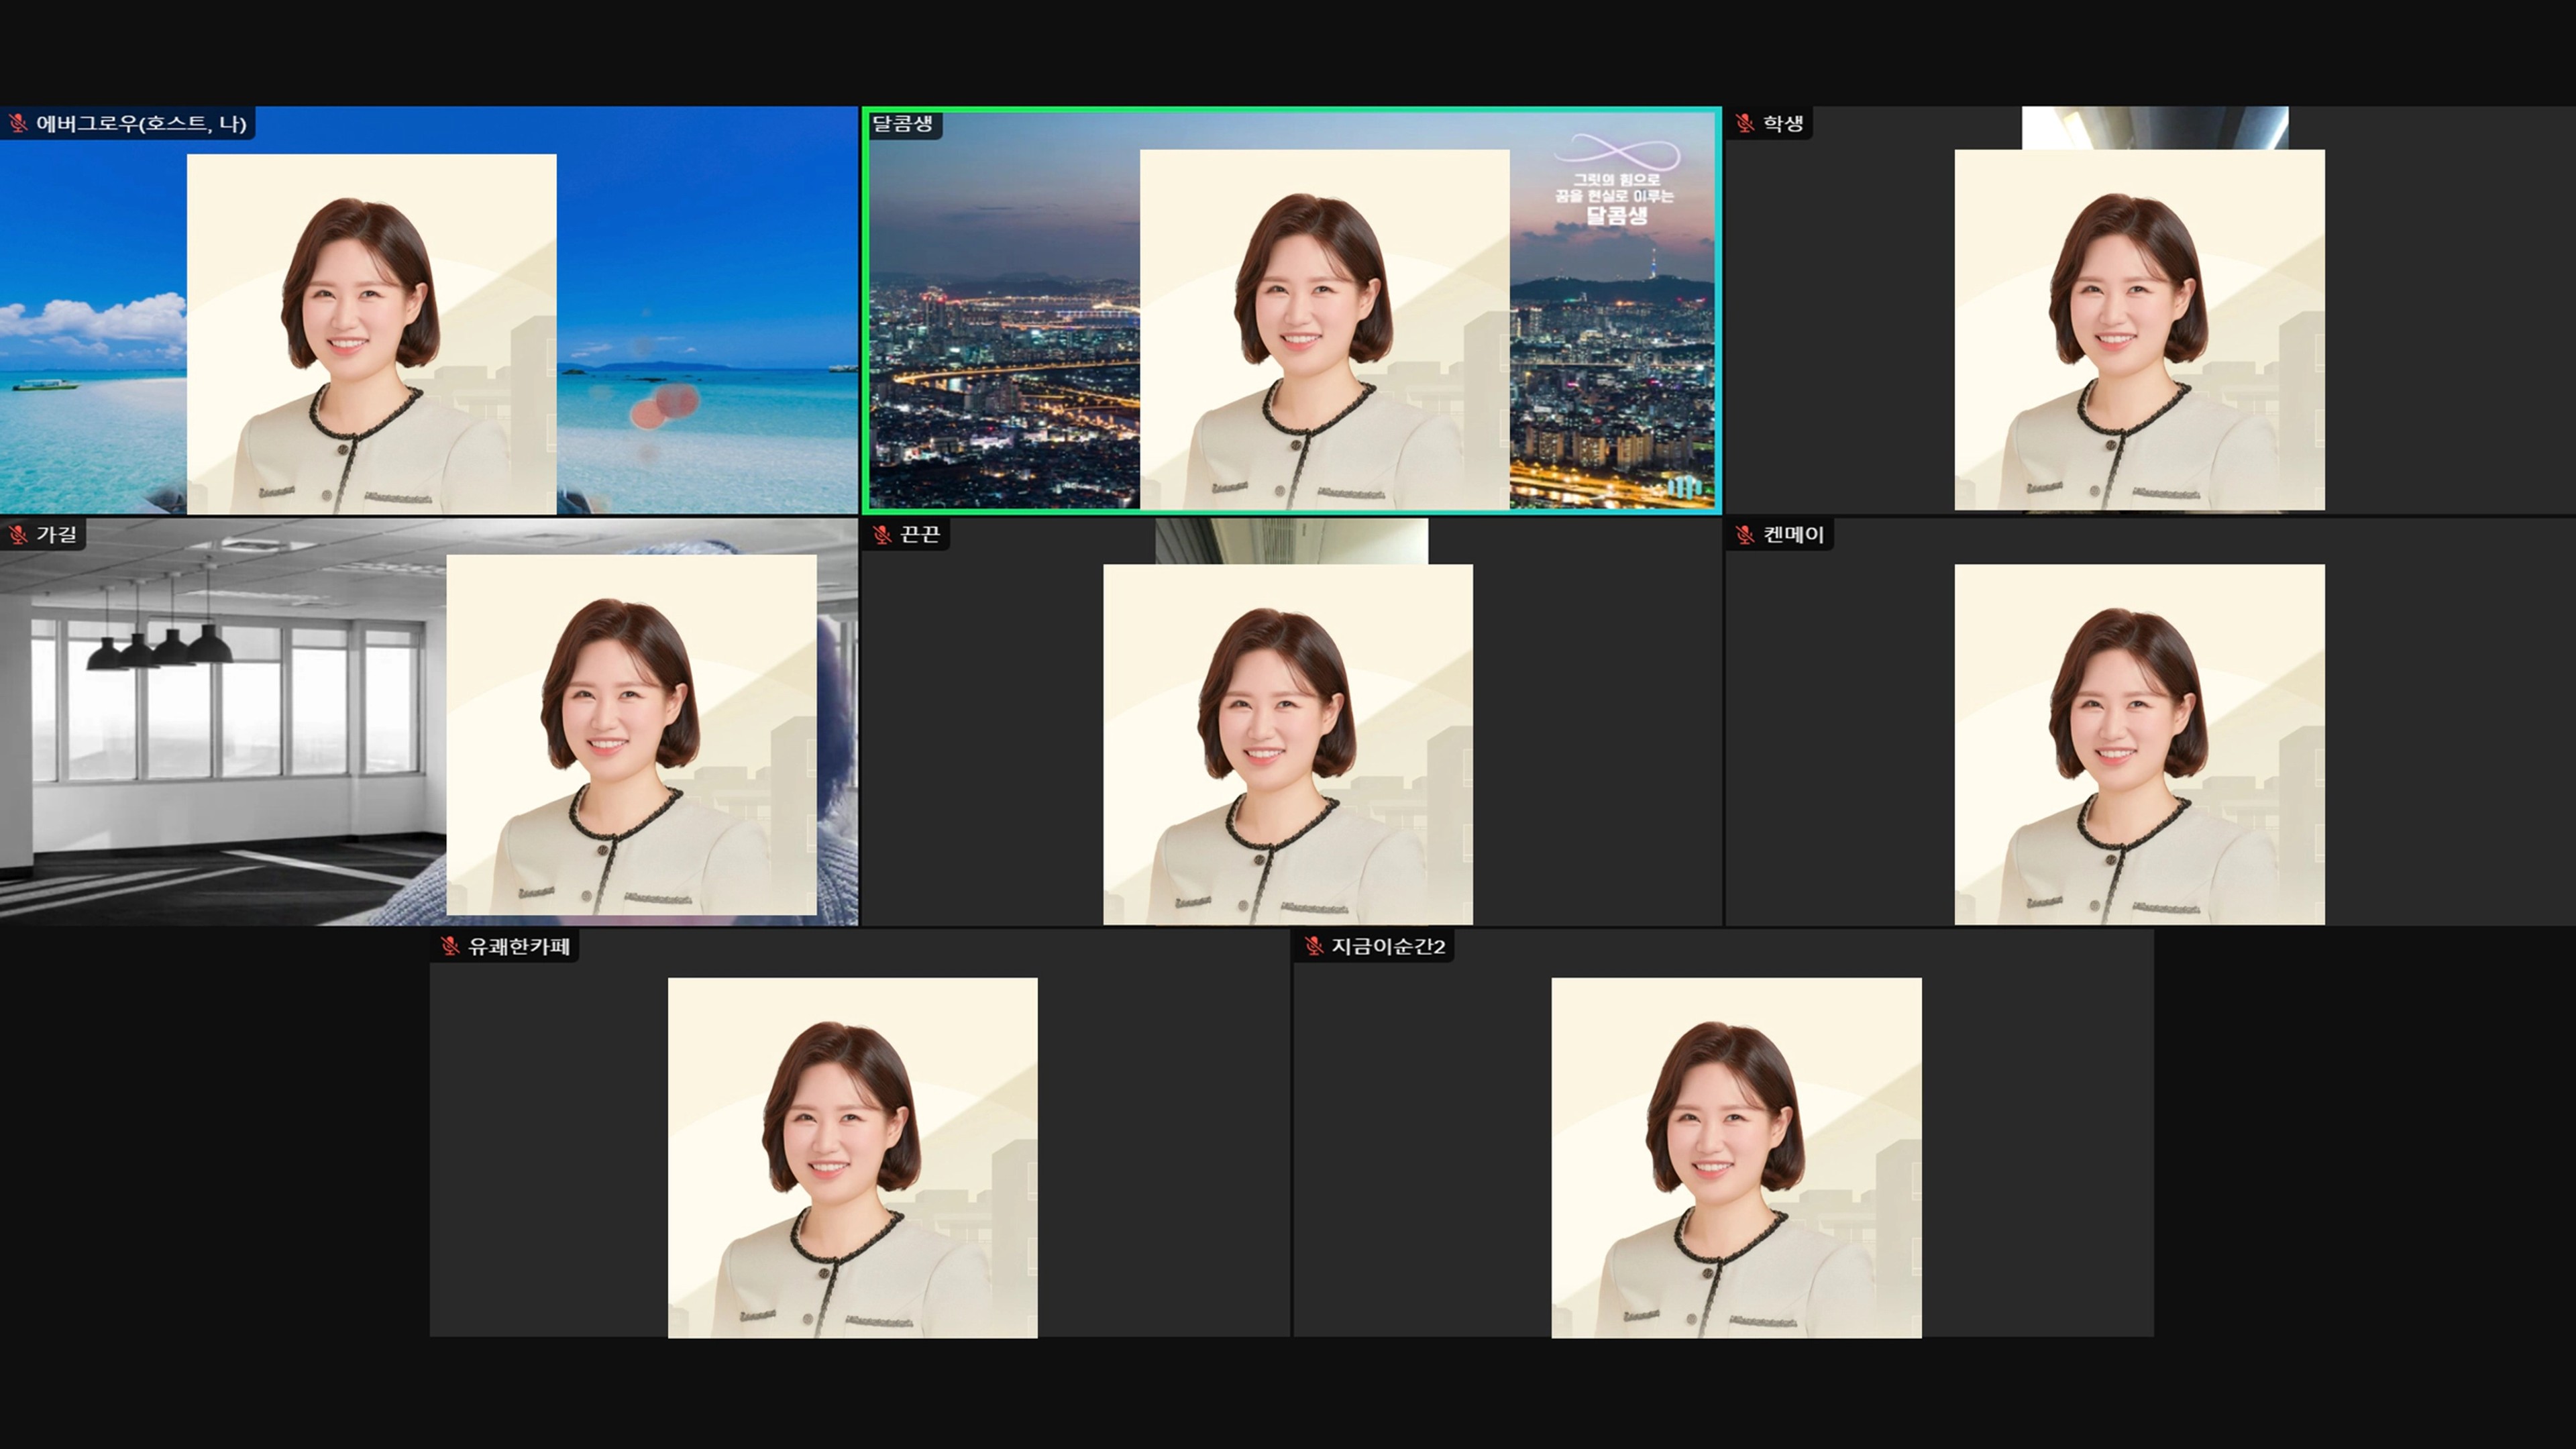Click the muted mic icon beside 가길

coord(18,534)
